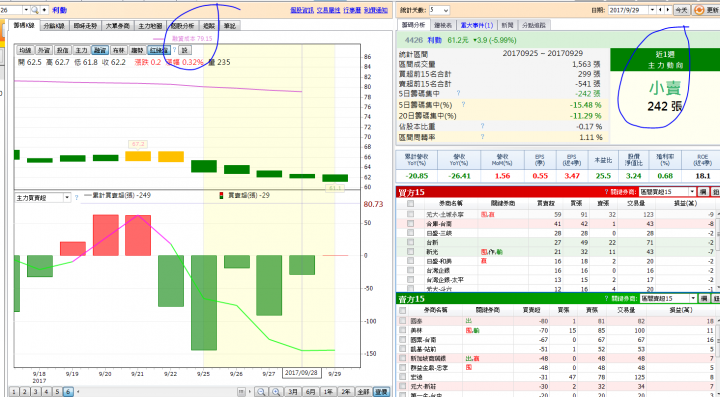Click the orange 更新 refresh icon

click(x=699, y=10)
